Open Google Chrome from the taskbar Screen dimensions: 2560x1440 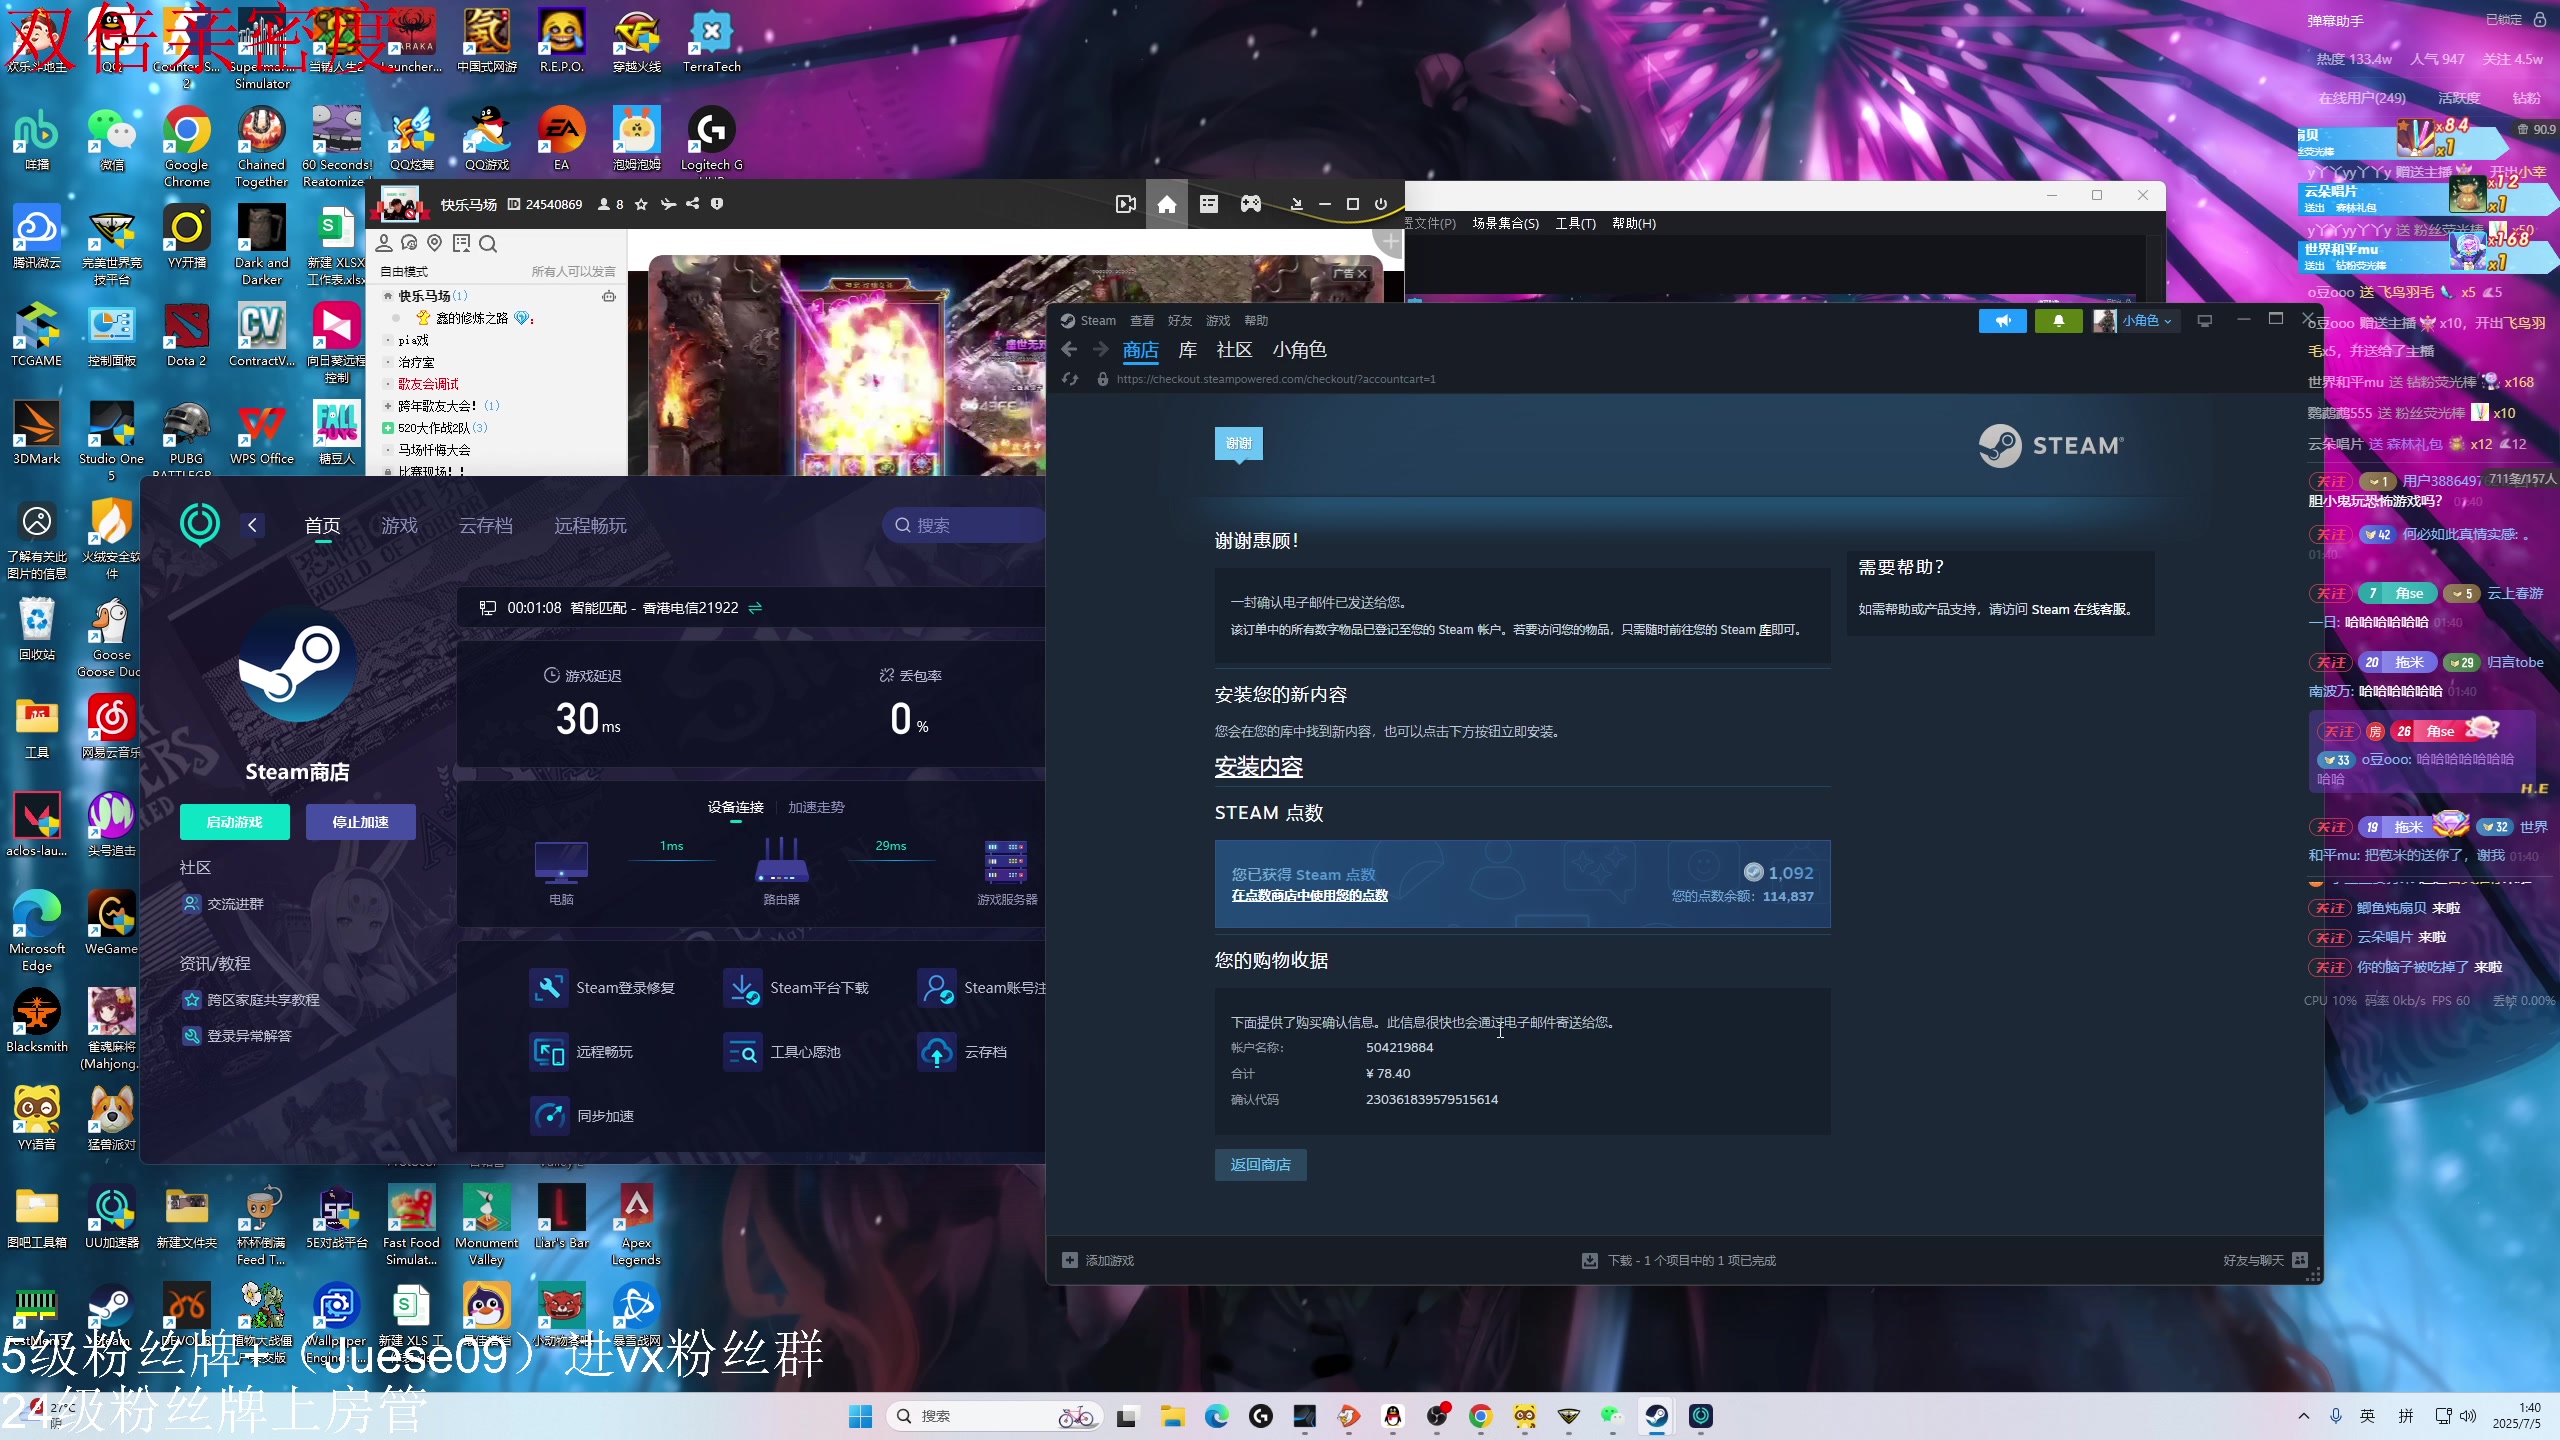pyautogui.click(x=1481, y=1416)
